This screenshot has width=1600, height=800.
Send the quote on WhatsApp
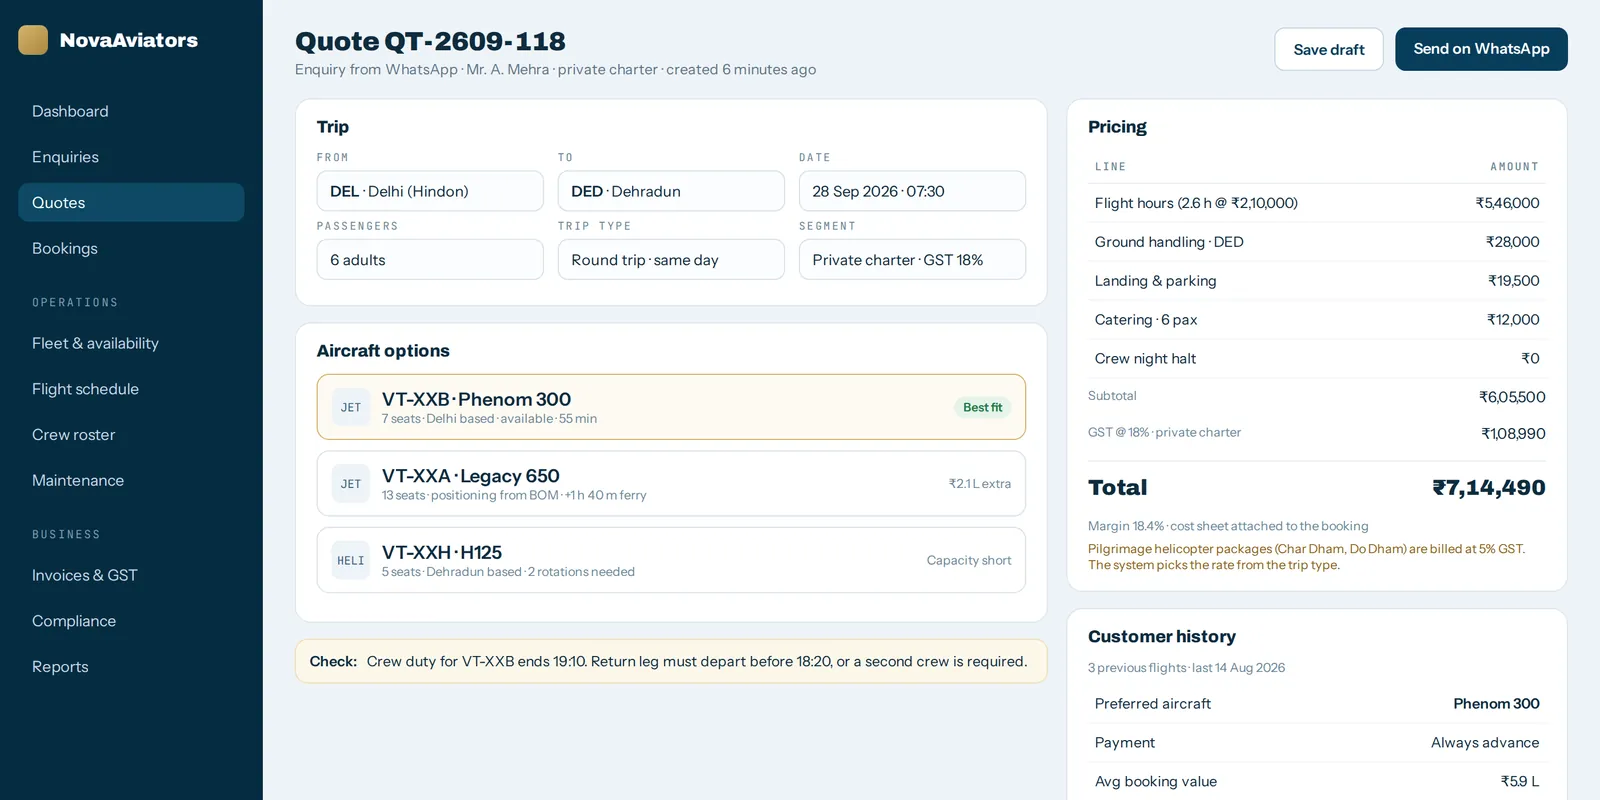tap(1481, 49)
